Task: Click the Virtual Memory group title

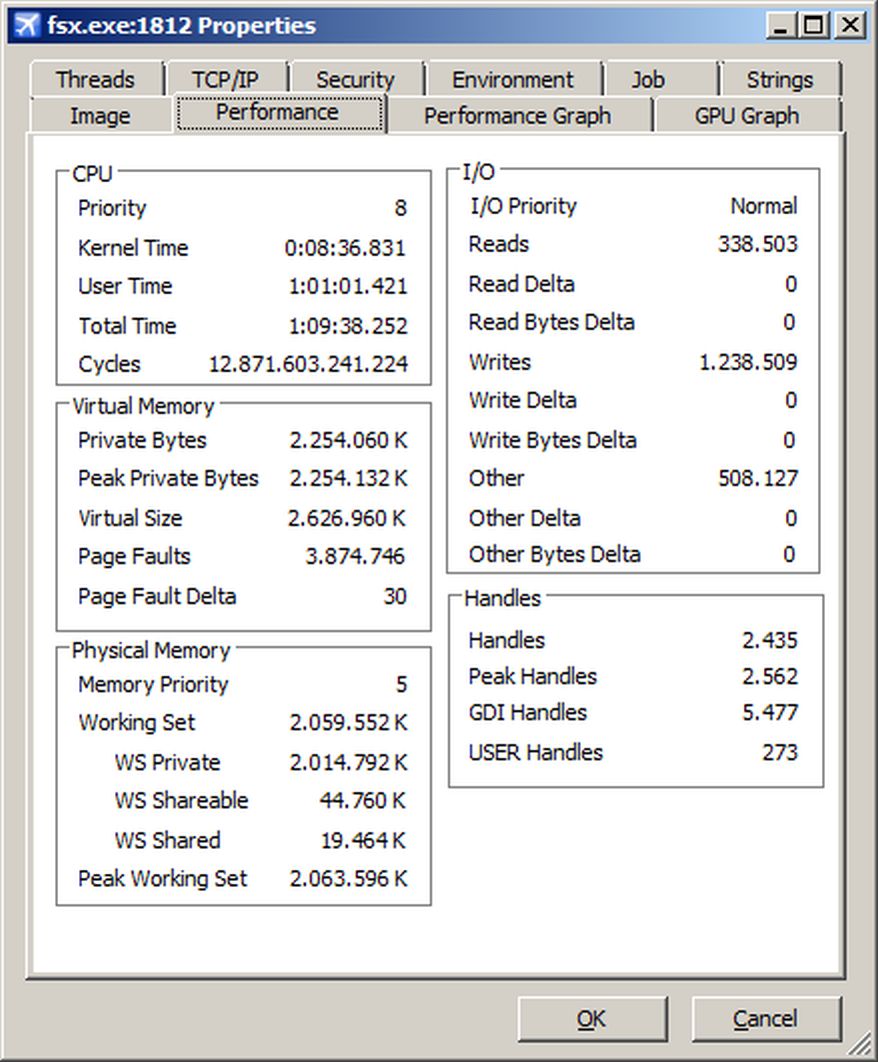Action: point(143,406)
